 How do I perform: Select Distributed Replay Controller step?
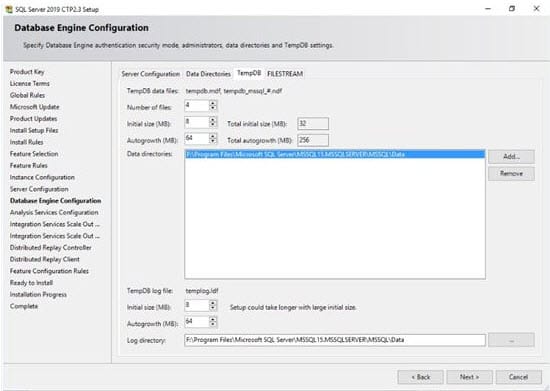pos(51,248)
